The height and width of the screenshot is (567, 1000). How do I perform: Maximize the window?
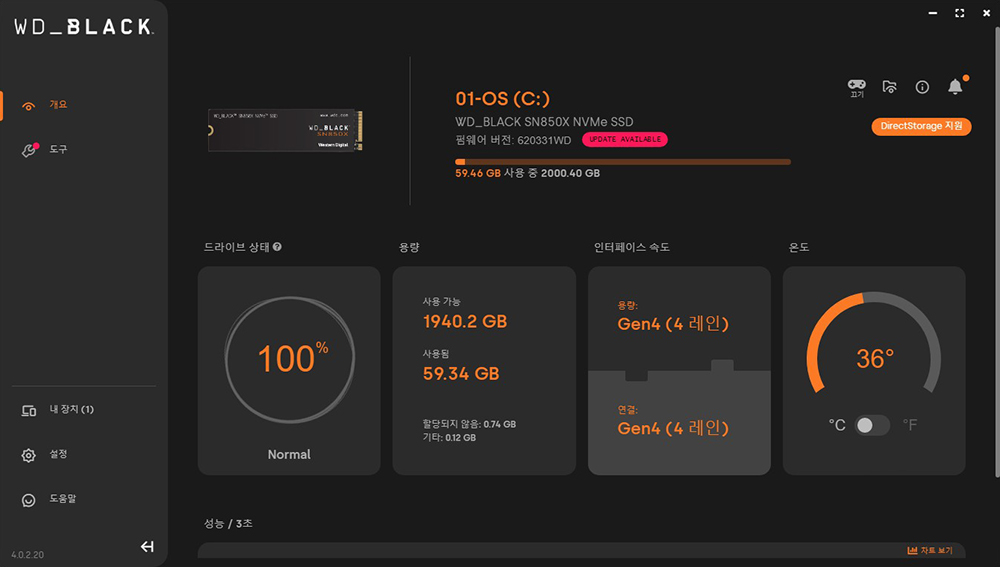tap(960, 13)
